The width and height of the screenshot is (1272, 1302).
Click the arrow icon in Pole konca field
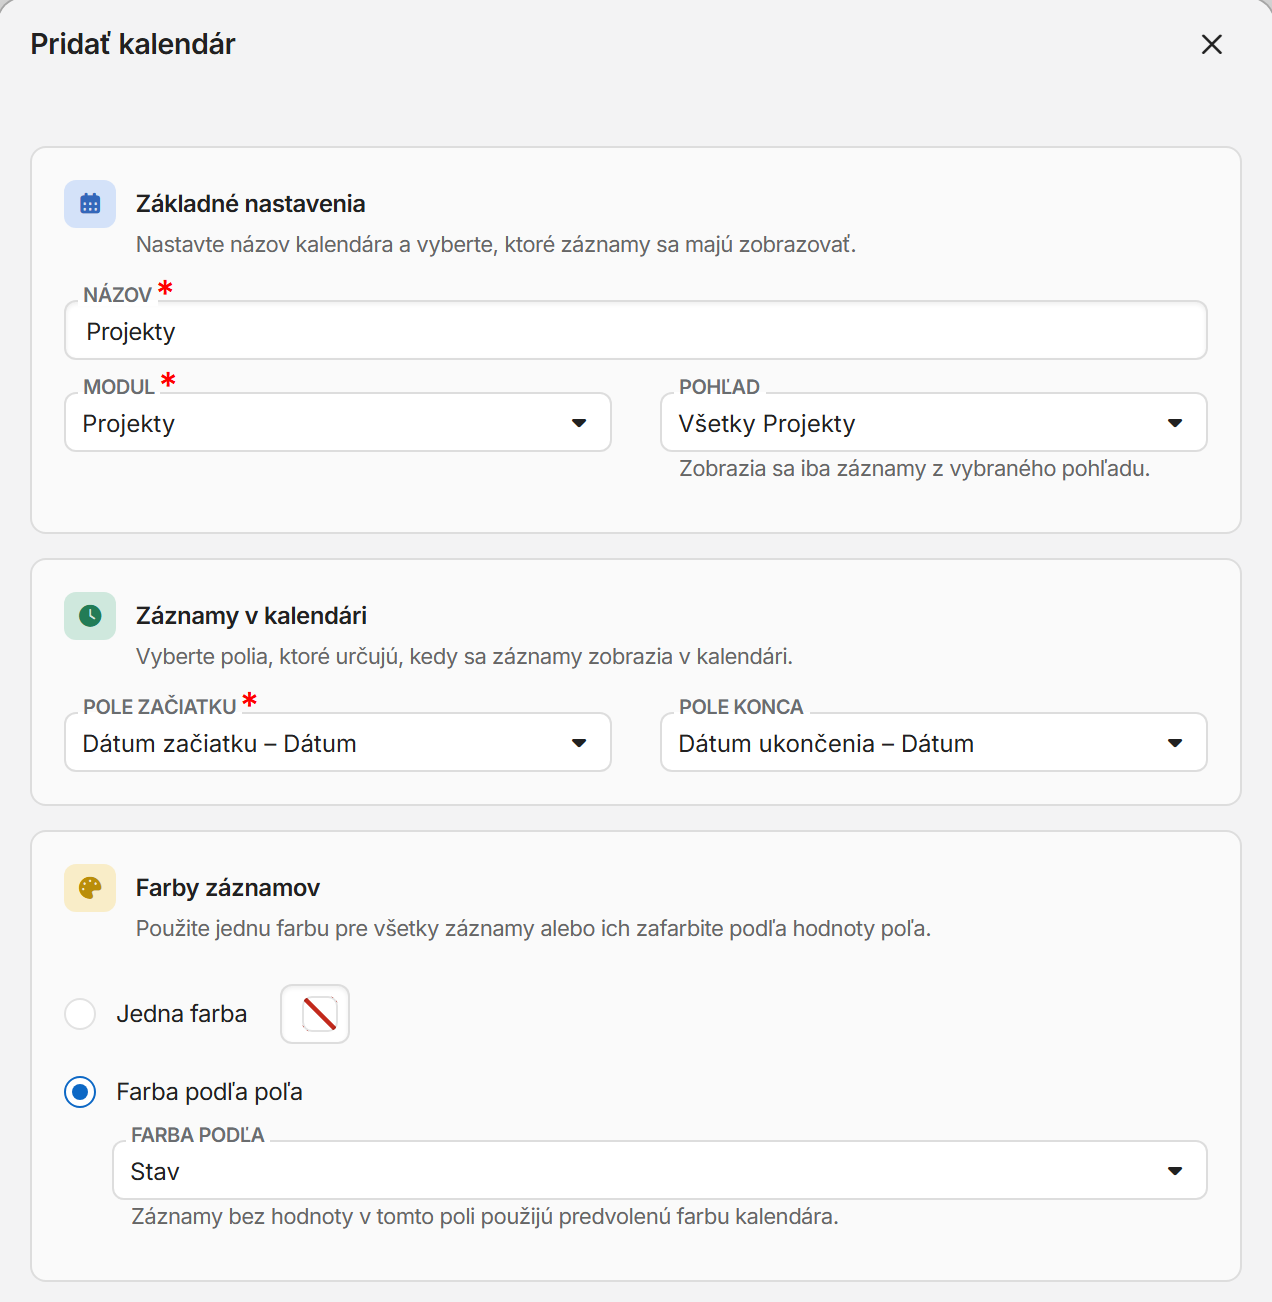(1175, 743)
